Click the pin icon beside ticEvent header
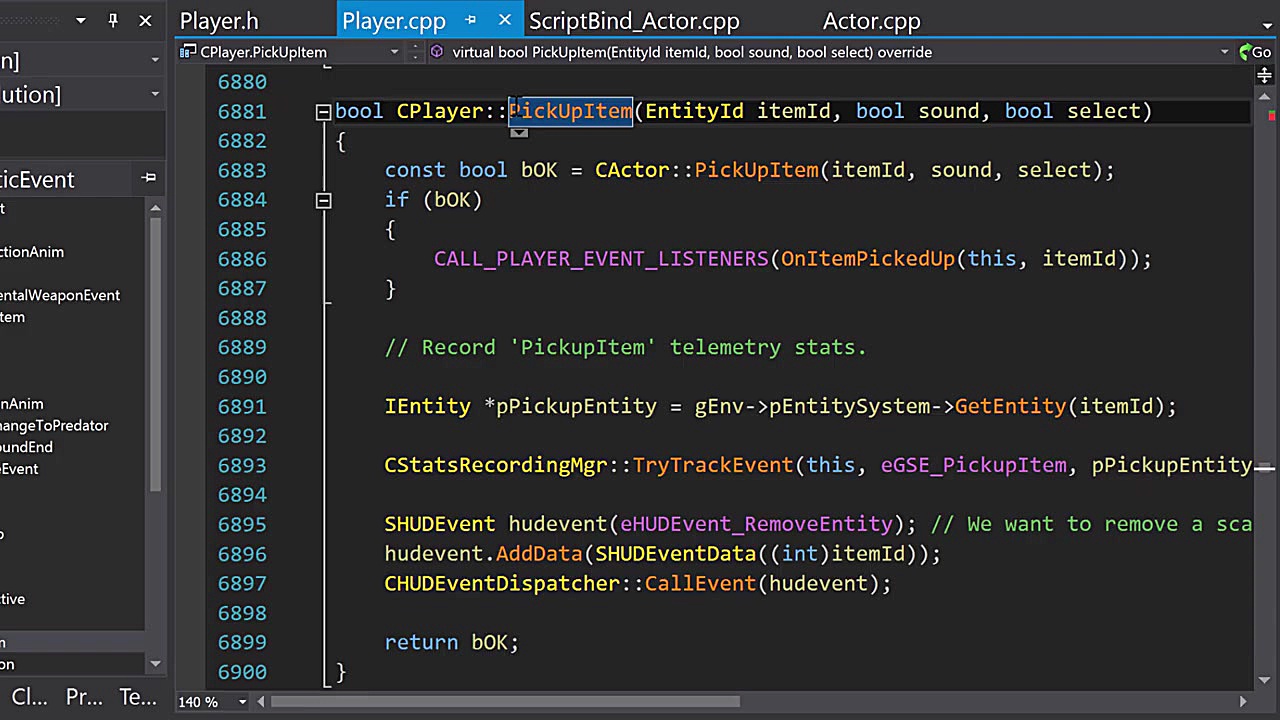 [x=149, y=178]
